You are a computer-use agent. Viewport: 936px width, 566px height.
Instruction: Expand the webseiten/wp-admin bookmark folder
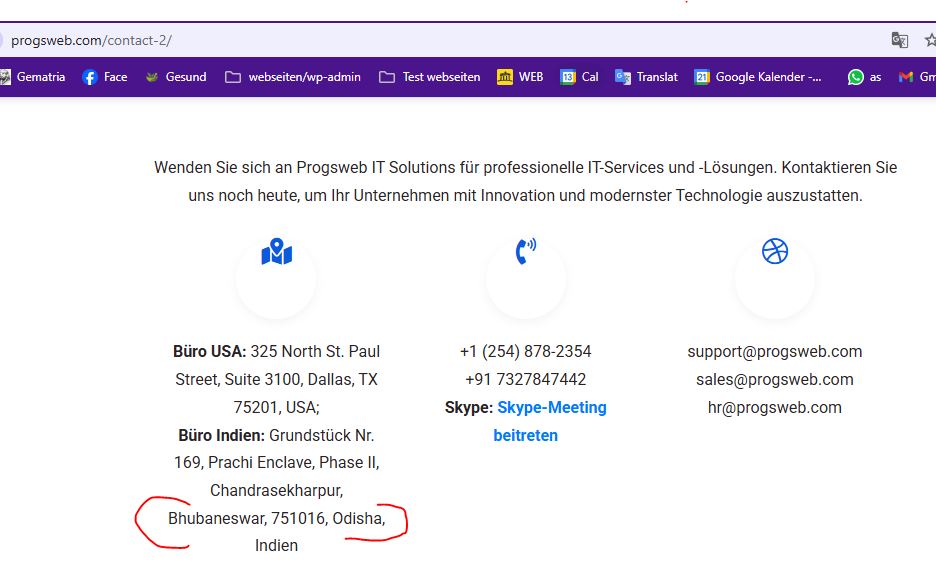pos(293,77)
